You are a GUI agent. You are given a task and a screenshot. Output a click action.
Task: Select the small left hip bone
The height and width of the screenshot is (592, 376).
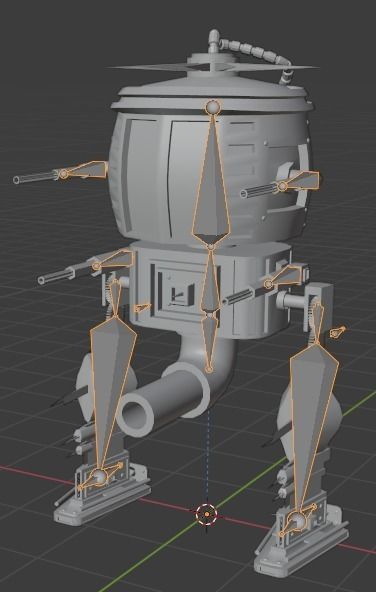click(x=116, y=298)
